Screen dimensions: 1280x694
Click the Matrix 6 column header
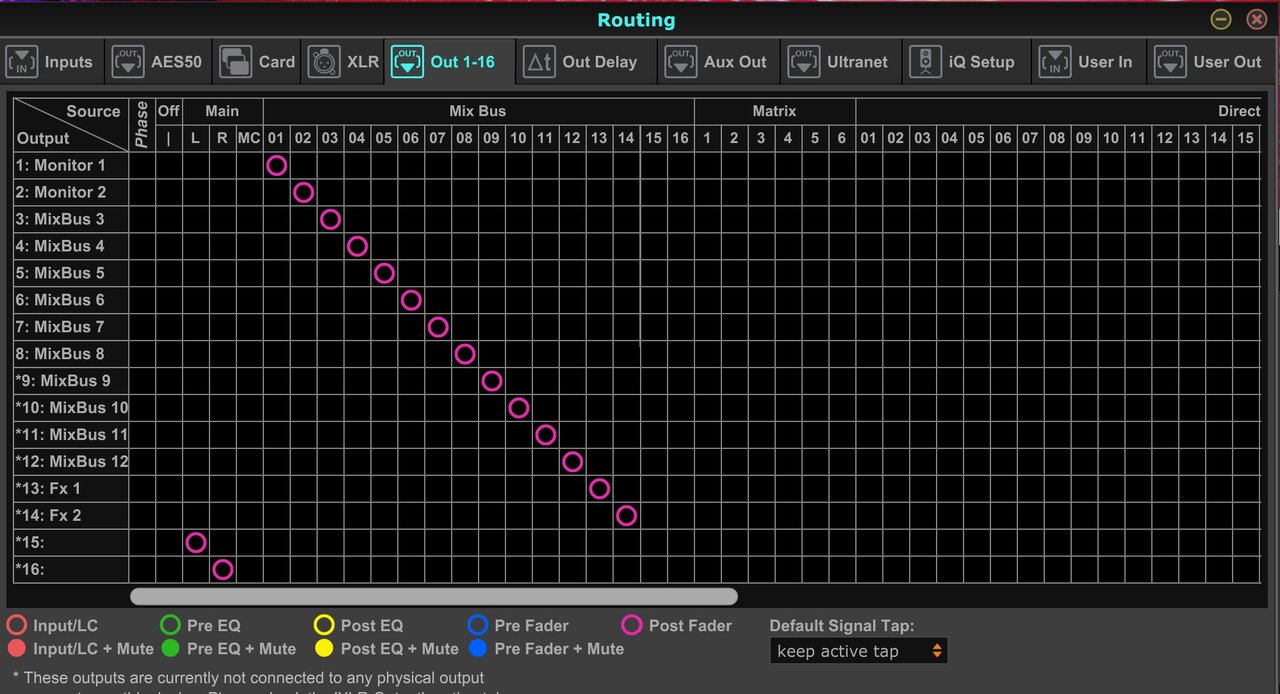tap(842, 138)
